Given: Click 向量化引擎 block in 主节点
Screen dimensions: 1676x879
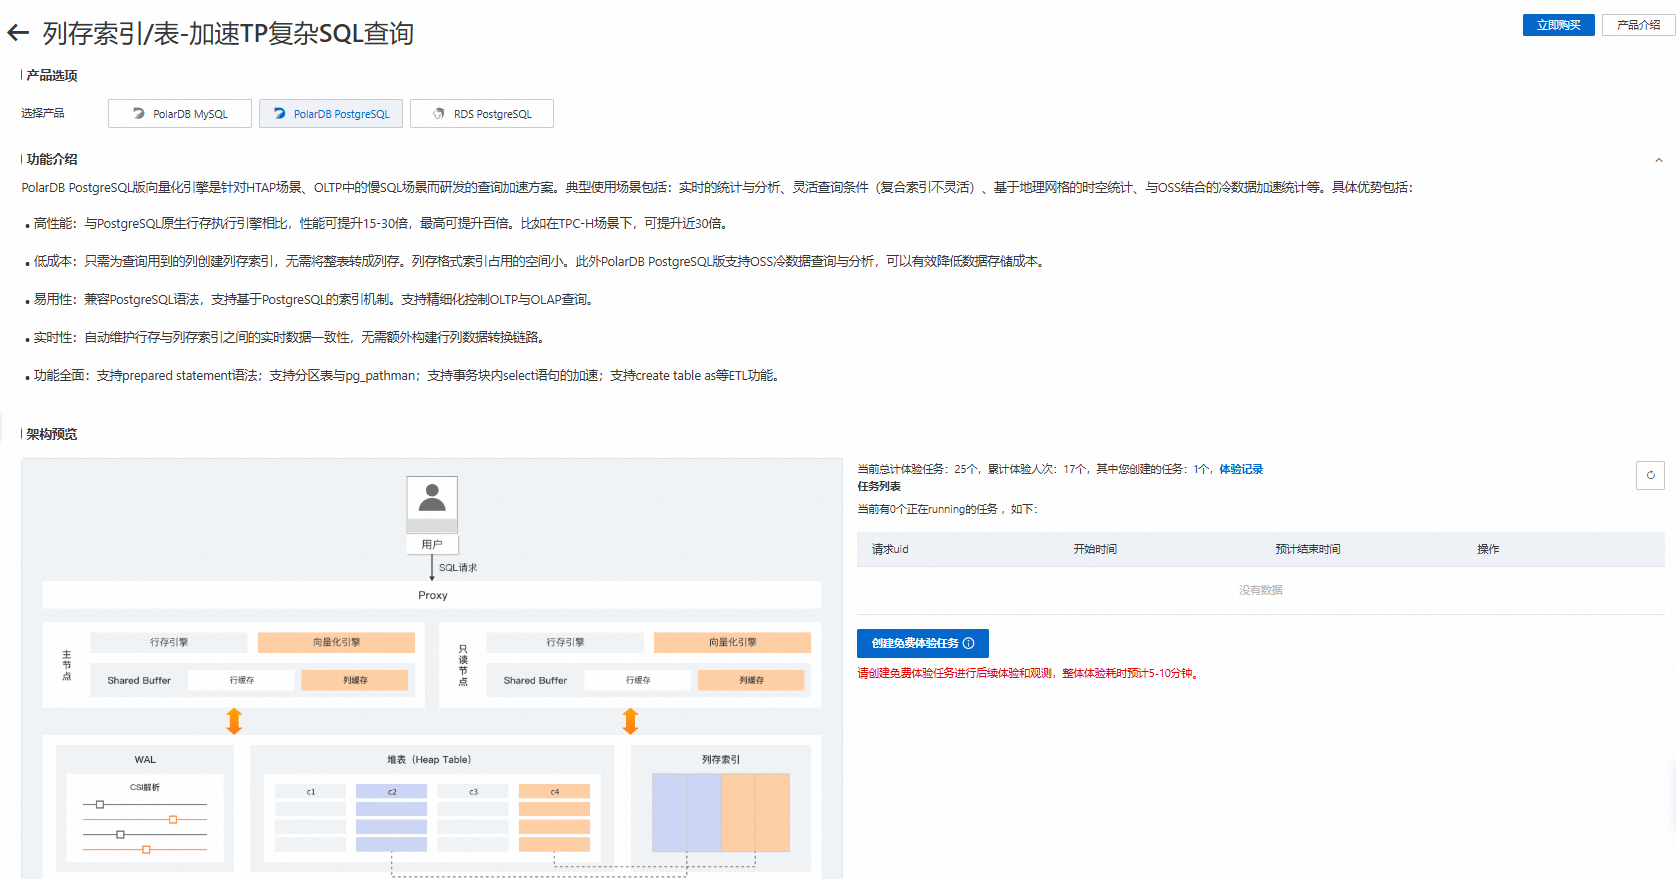Looking at the screenshot, I should tap(336, 642).
